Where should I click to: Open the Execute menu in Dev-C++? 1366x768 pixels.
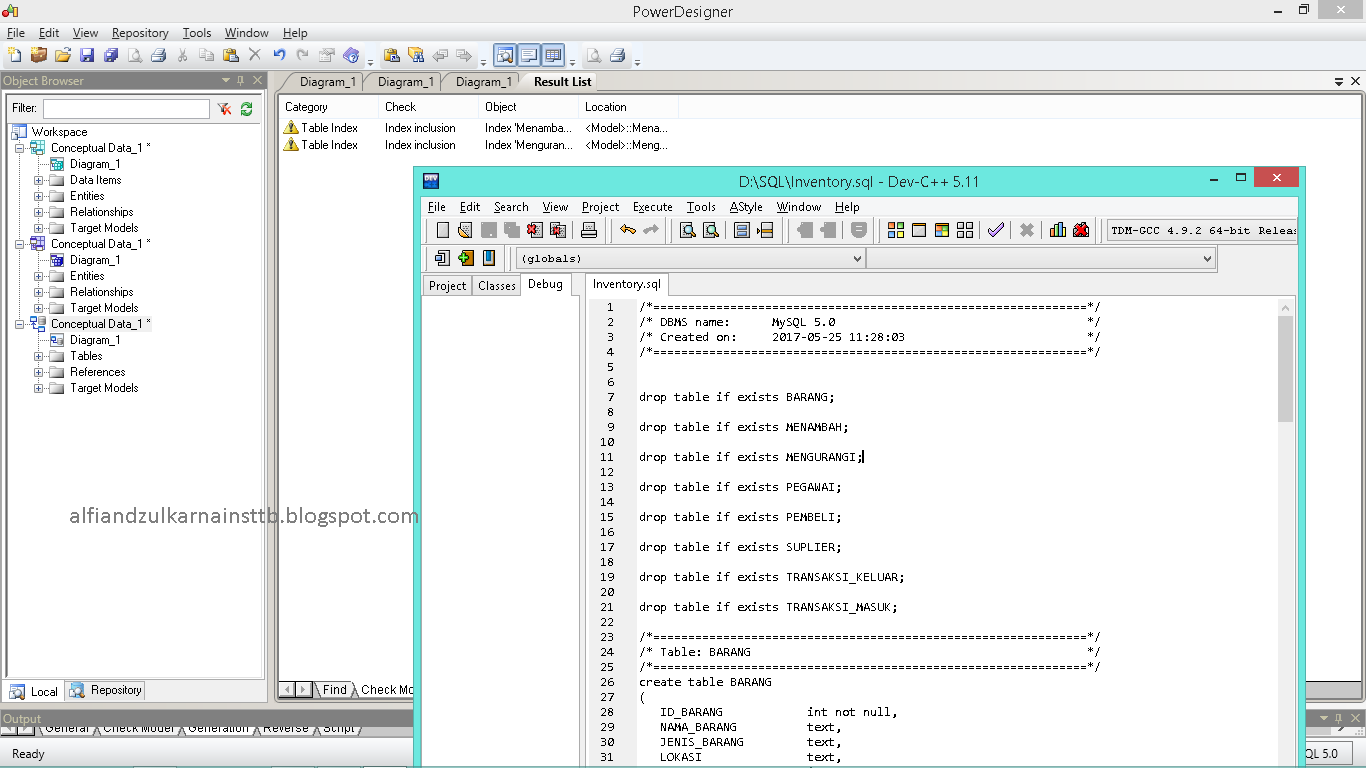tap(652, 207)
